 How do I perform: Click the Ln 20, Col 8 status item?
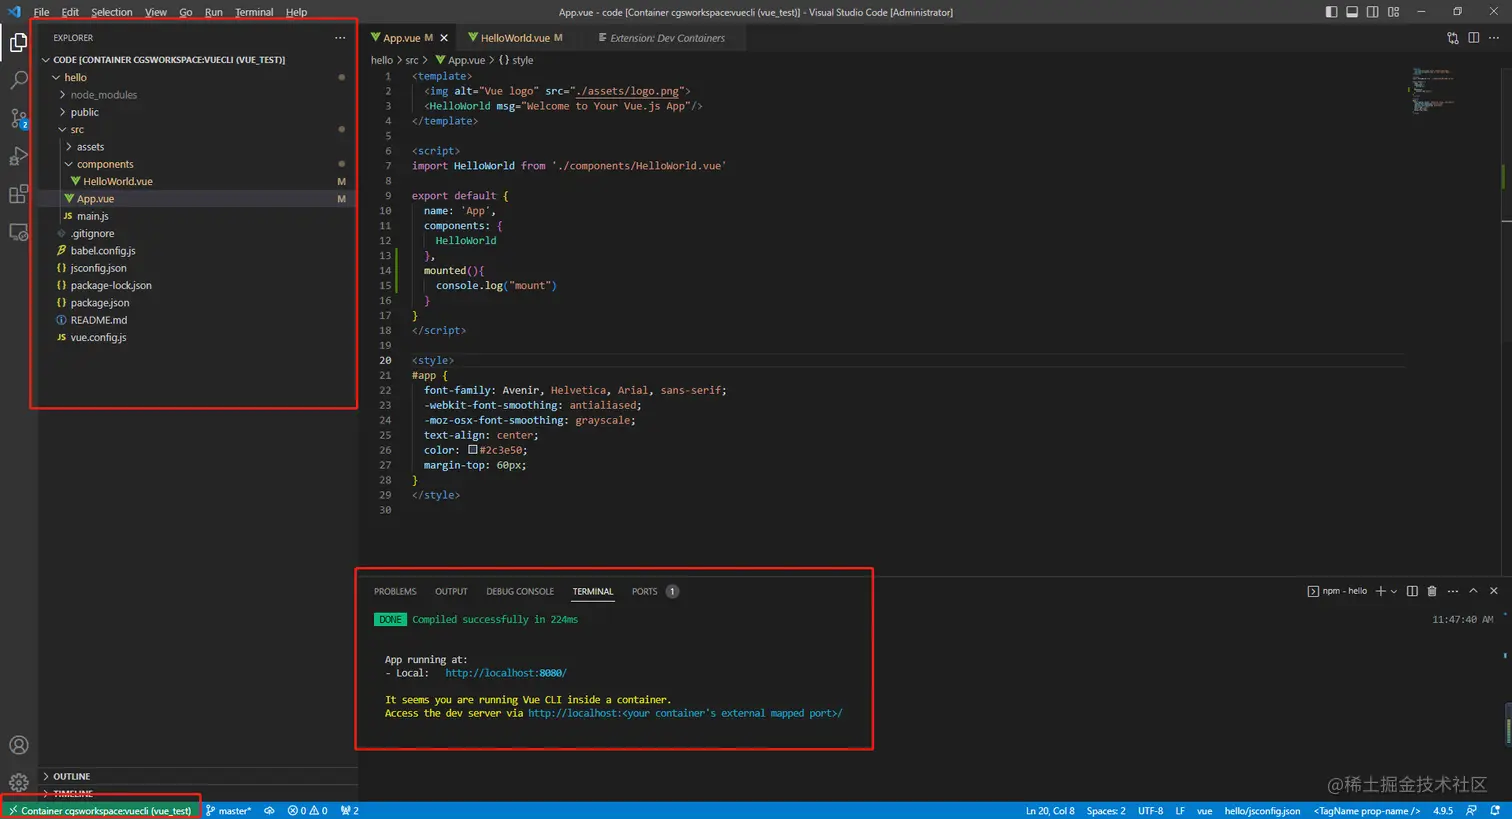click(x=1050, y=810)
